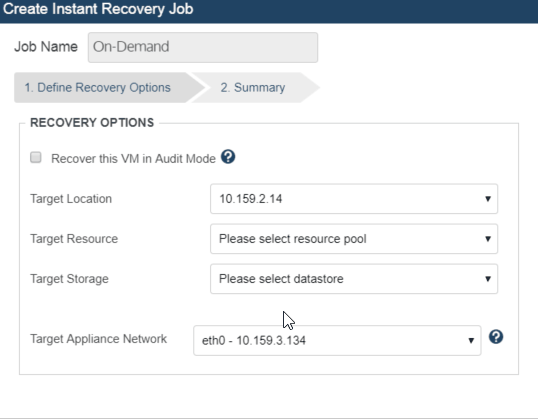Image resolution: width=538 pixels, height=419 pixels.
Task: Open help for Audit Mode recovery
Action: click(228, 157)
